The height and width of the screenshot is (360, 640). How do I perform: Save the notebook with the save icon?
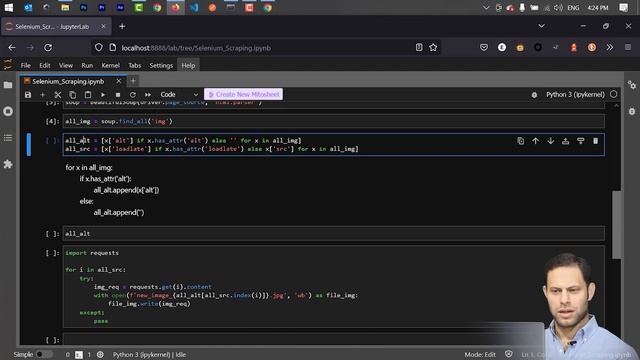(x=28, y=95)
